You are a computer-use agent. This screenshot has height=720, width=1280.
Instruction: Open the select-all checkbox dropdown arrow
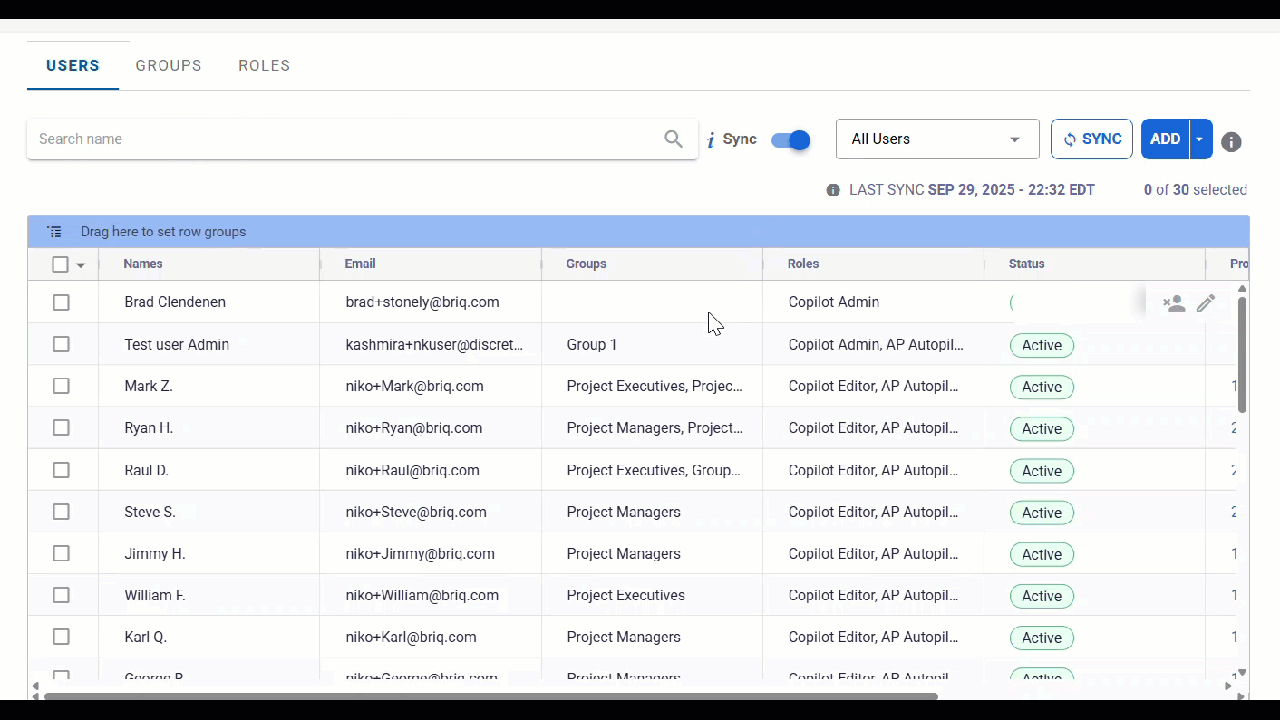click(81, 265)
